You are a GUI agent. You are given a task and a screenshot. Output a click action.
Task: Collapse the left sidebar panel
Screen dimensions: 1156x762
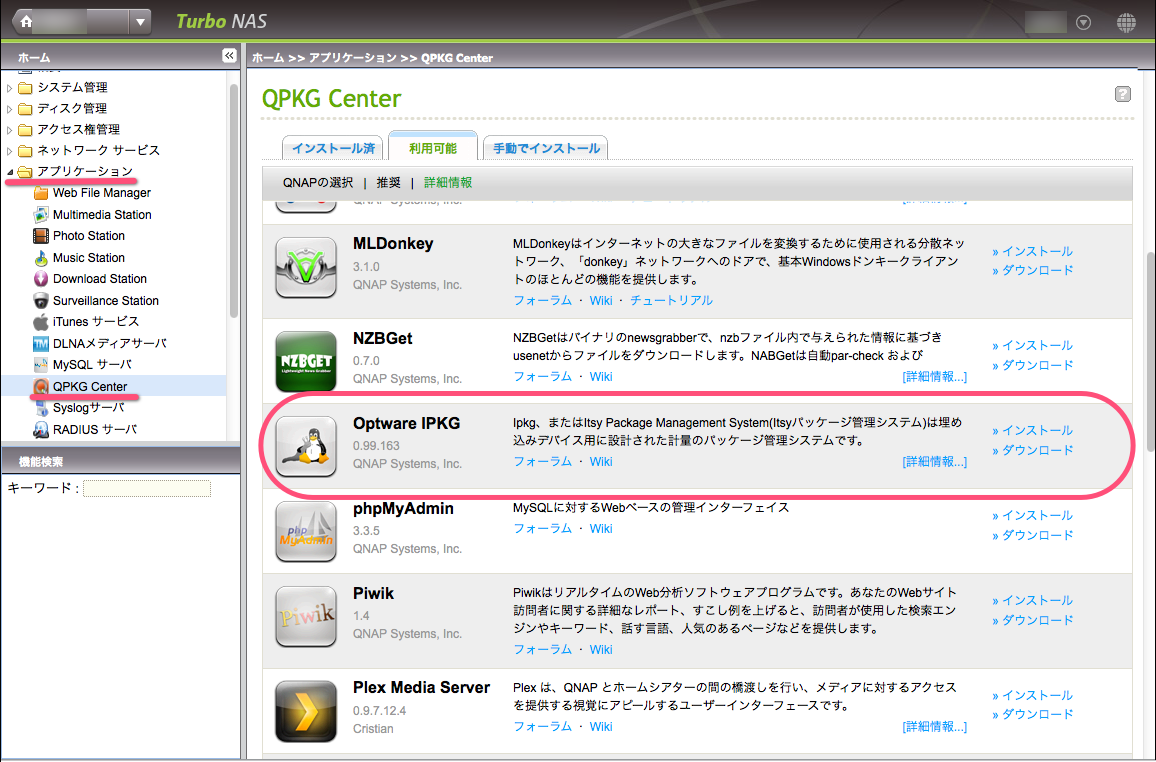[x=229, y=55]
